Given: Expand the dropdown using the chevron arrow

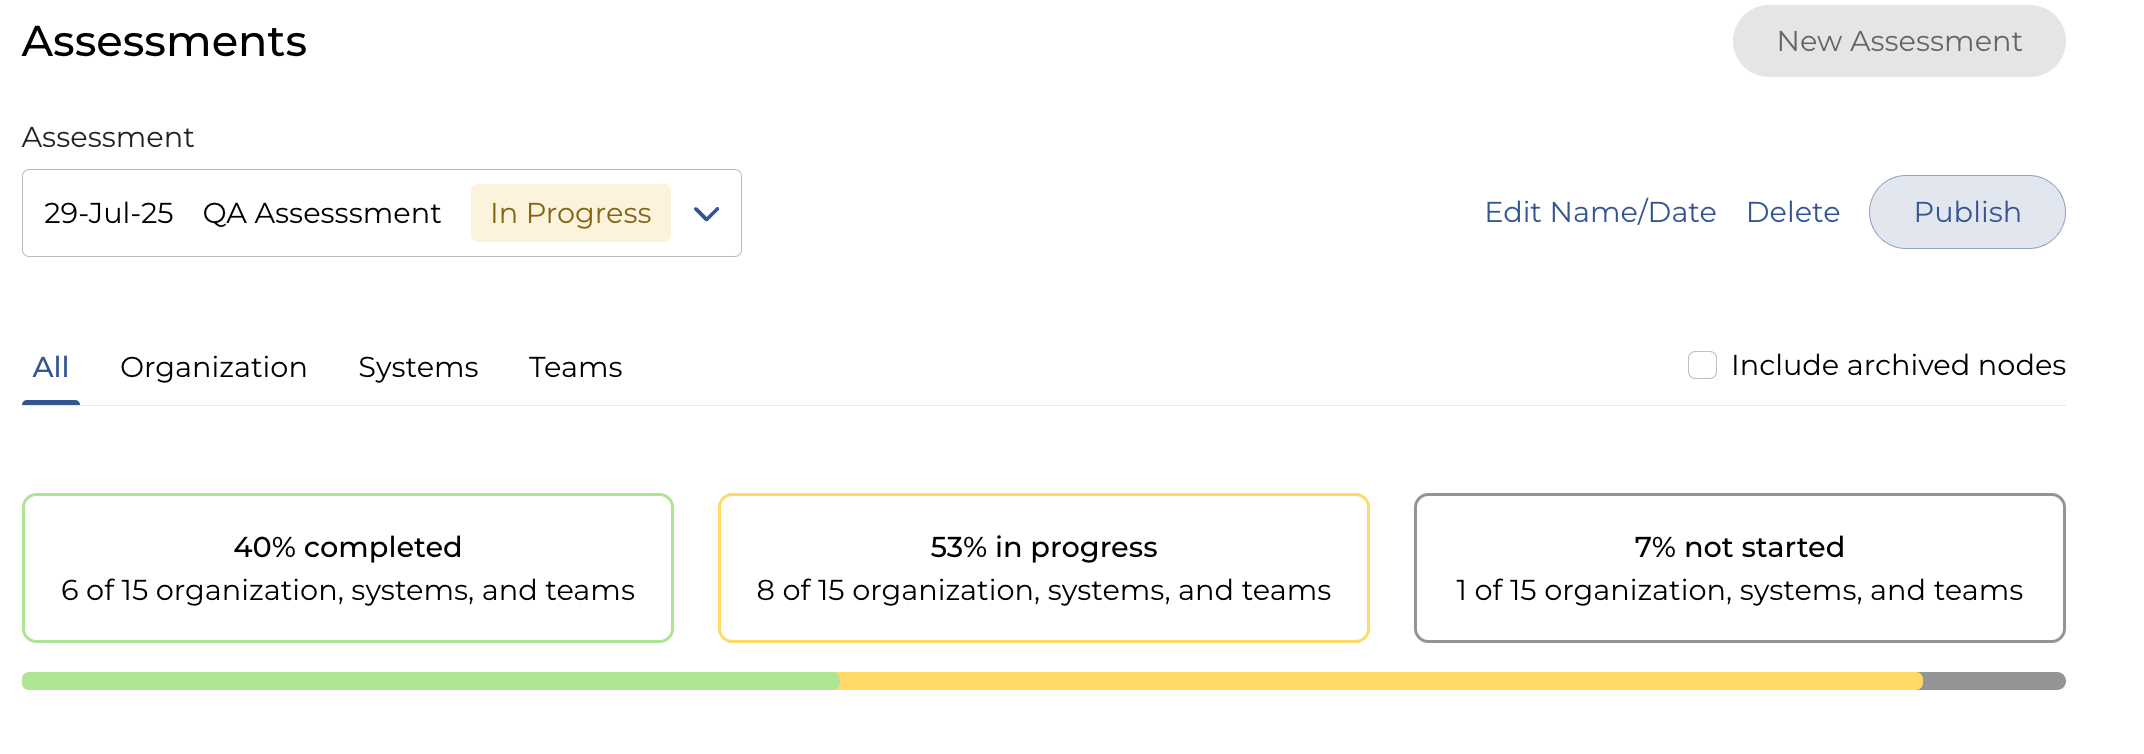Looking at the screenshot, I should pyautogui.click(x=706, y=214).
